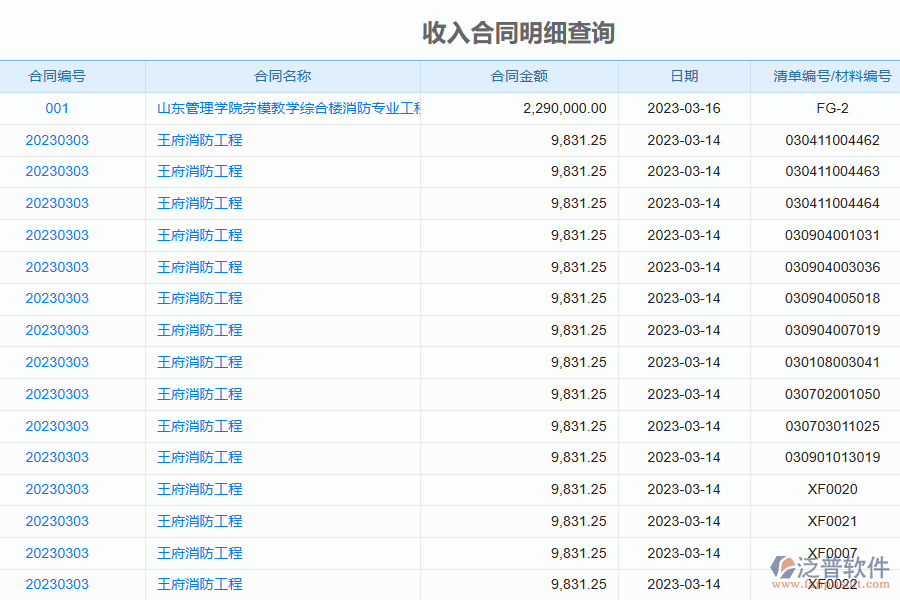Click 王府消防工程 in the XF0007 row
The width and height of the screenshot is (900, 600).
coord(198,553)
